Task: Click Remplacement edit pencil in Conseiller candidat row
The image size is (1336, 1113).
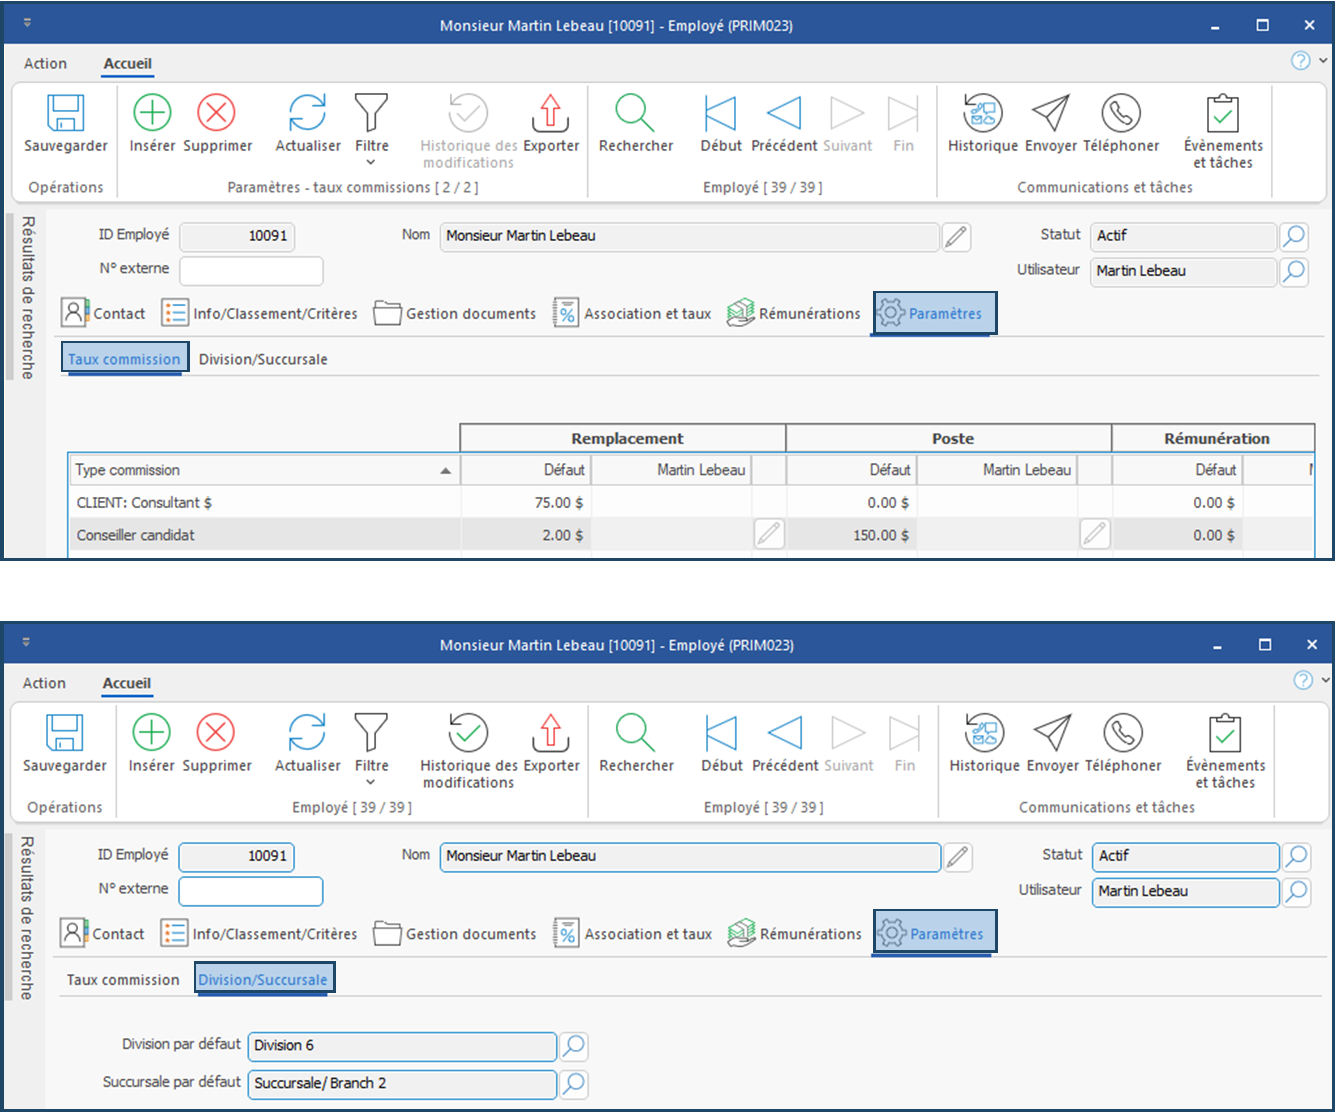Action: (x=768, y=535)
